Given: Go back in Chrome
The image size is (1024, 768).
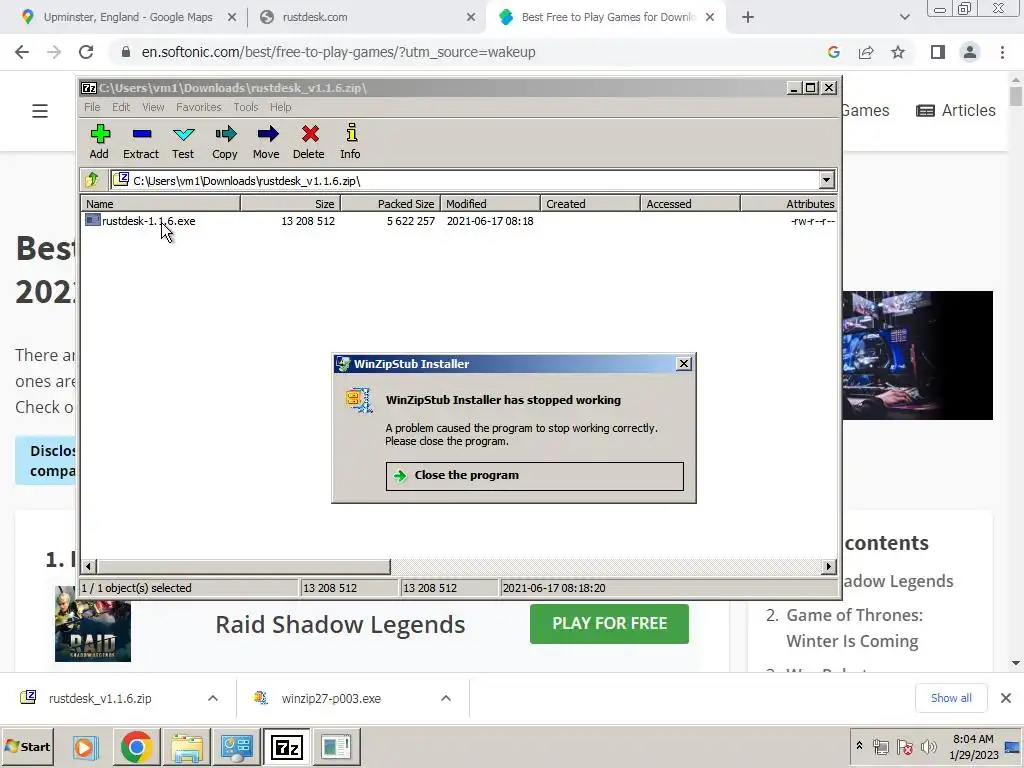Looking at the screenshot, I should [22, 52].
